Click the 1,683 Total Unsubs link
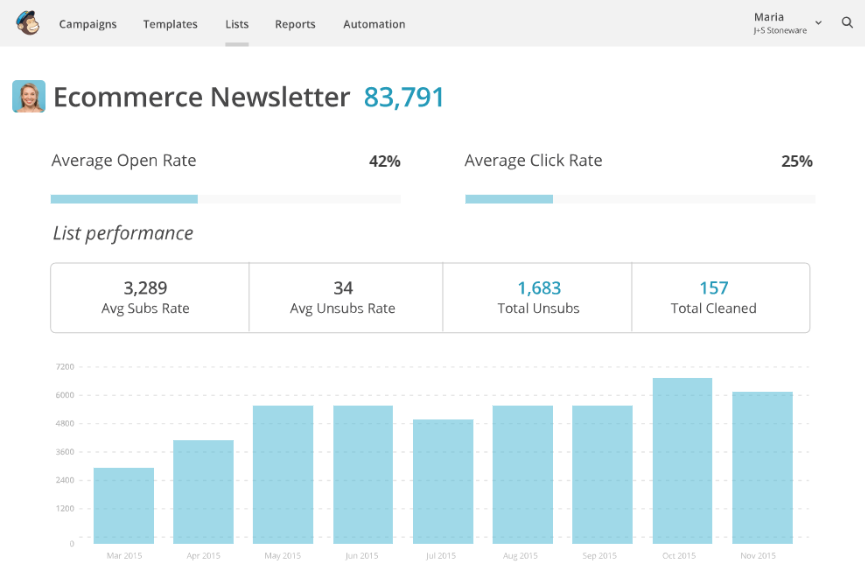 pyautogui.click(x=539, y=288)
